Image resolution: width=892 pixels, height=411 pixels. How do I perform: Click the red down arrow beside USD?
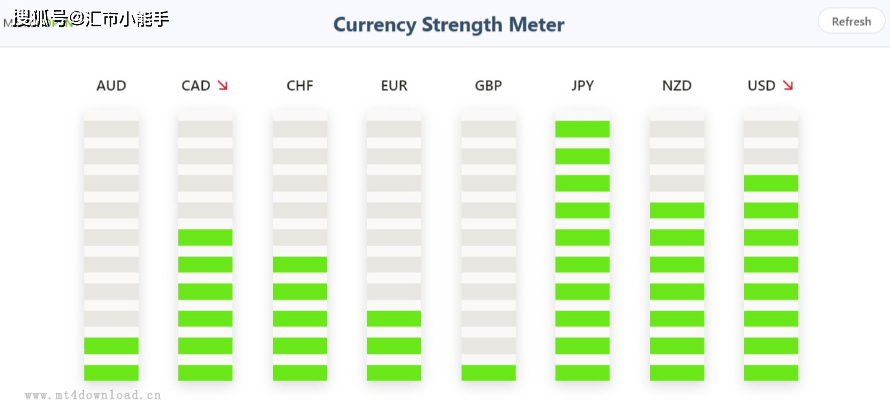(x=788, y=86)
